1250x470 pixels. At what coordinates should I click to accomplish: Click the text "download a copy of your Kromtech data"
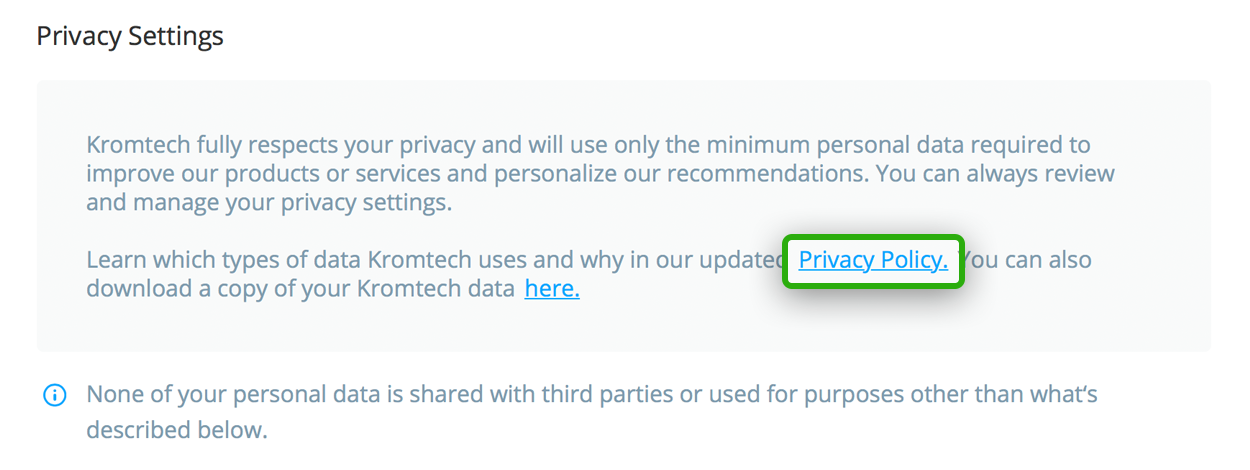(x=300, y=290)
